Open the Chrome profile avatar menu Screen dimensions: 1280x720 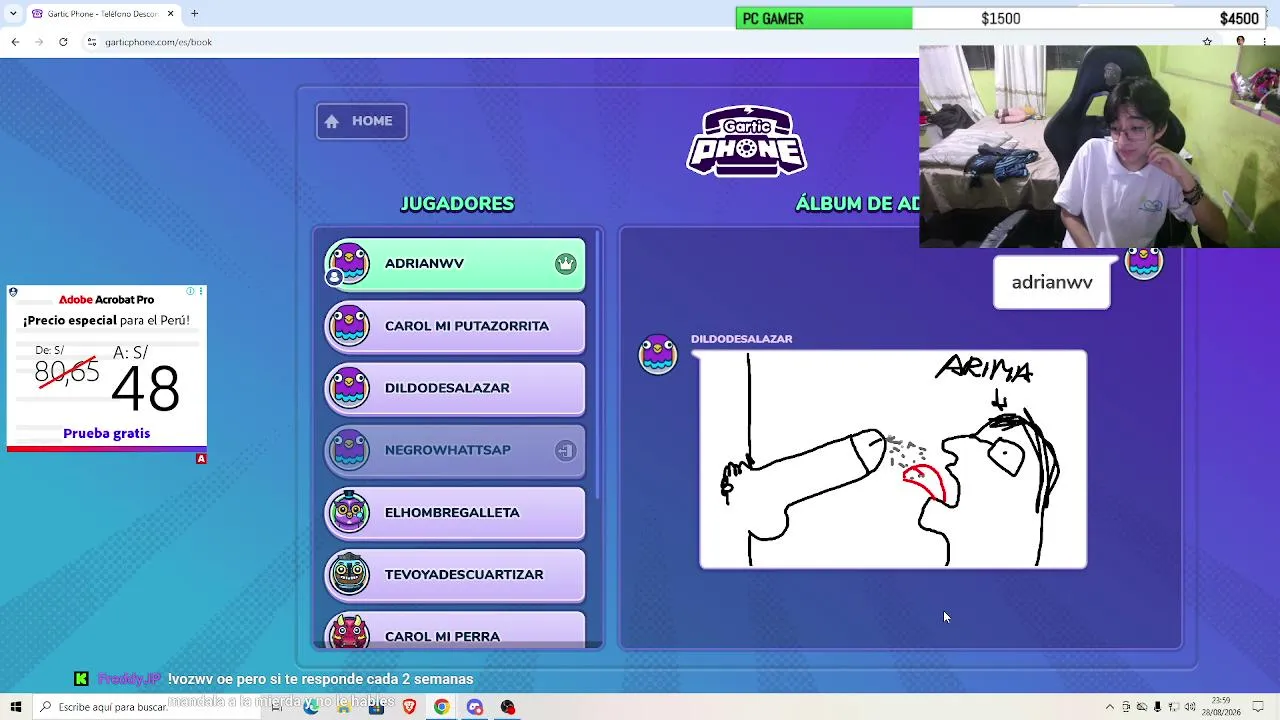coord(1241,42)
